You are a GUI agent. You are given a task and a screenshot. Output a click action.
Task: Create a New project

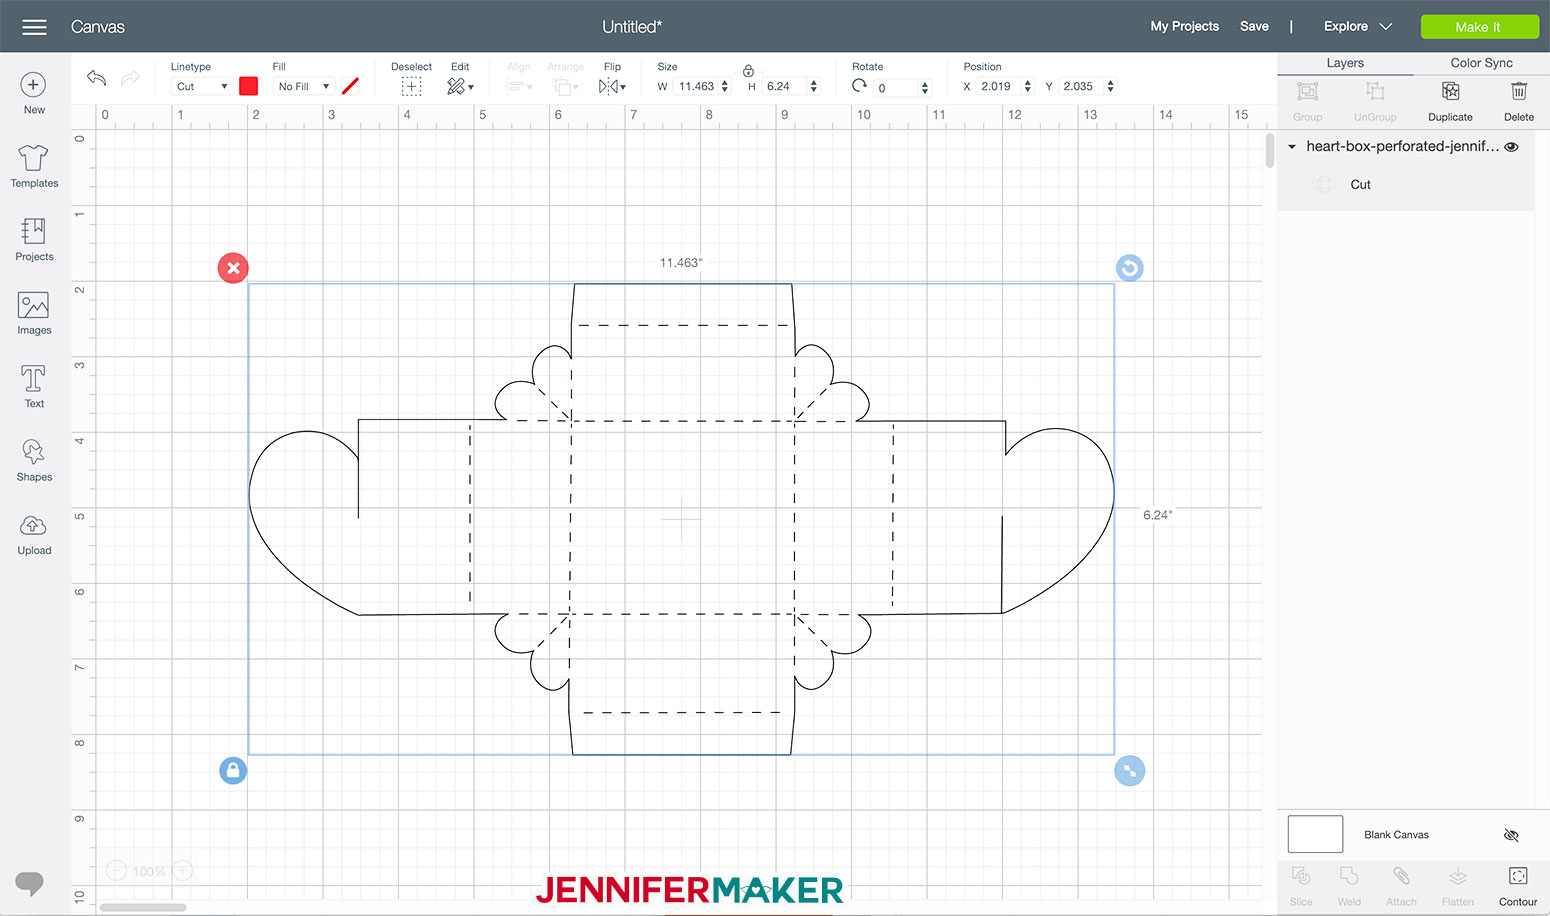click(34, 94)
